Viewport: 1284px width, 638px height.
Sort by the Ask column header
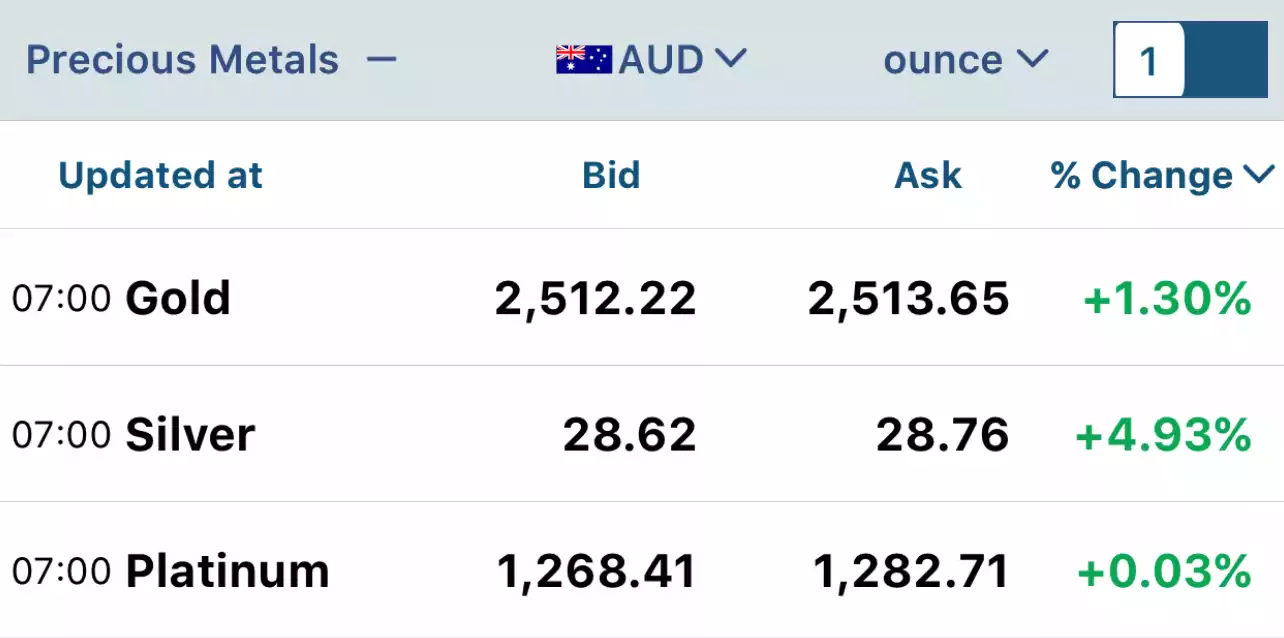pos(928,176)
